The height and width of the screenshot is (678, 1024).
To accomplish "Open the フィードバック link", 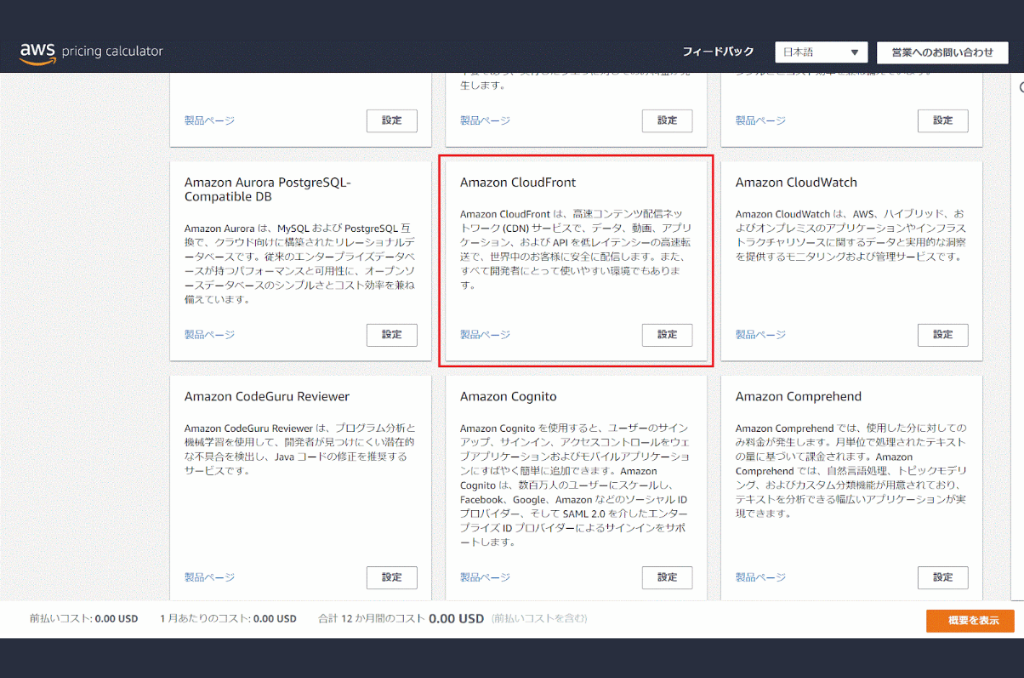I will pyautogui.click(x=718, y=52).
